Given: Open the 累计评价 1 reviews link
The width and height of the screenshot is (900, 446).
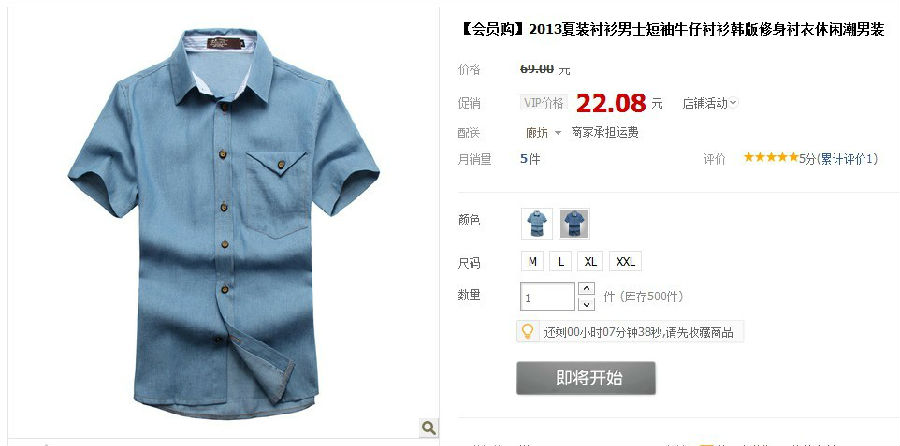Looking at the screenshot, I should pyautogui.click(x=847, y=159).
